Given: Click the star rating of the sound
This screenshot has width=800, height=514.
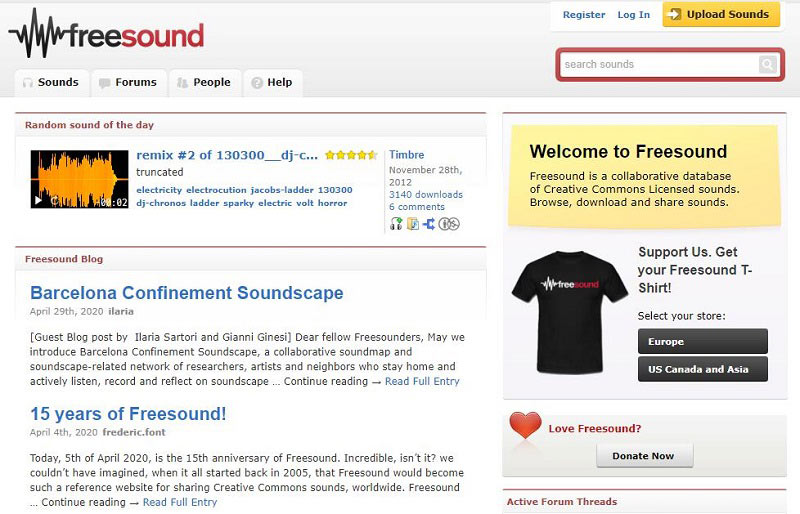Looking at the screenshot, I should [x=351, y=155].
